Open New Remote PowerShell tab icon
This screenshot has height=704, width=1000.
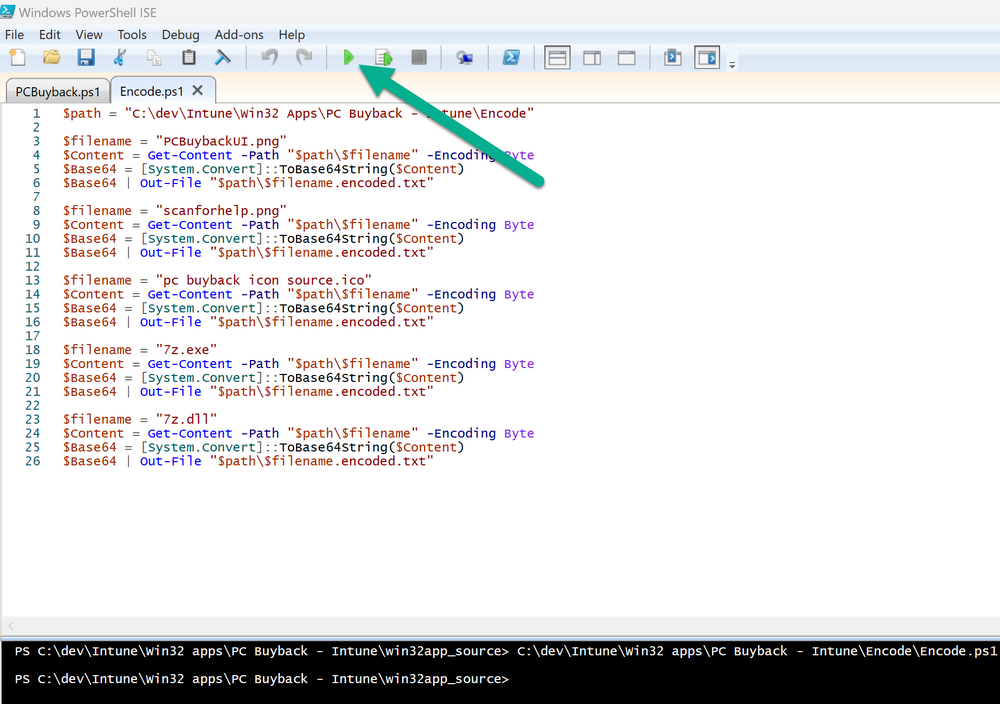point(465,58)
